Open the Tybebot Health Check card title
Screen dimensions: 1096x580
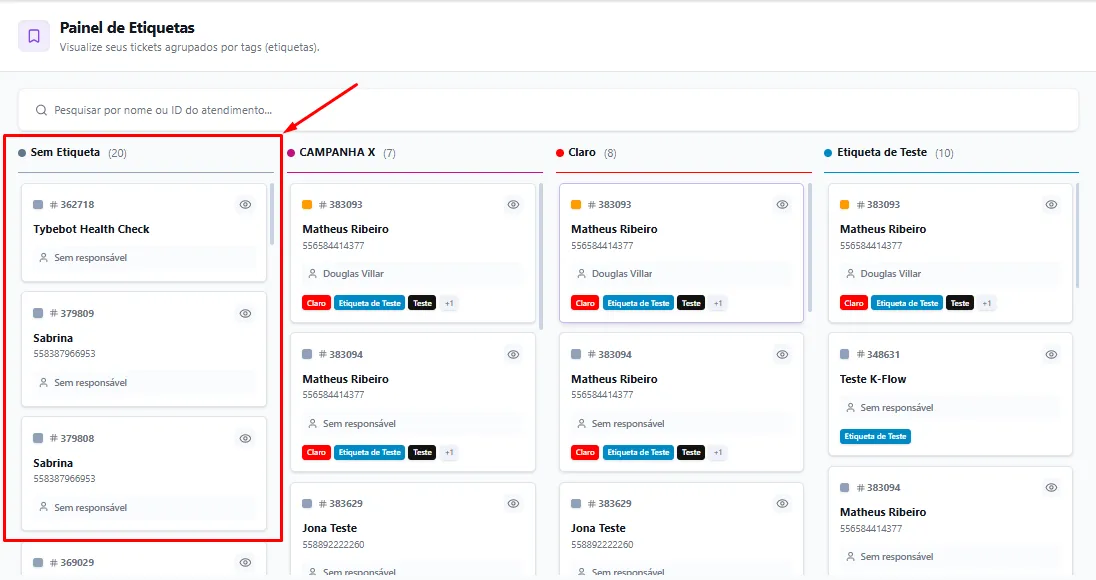pos(92,229)
